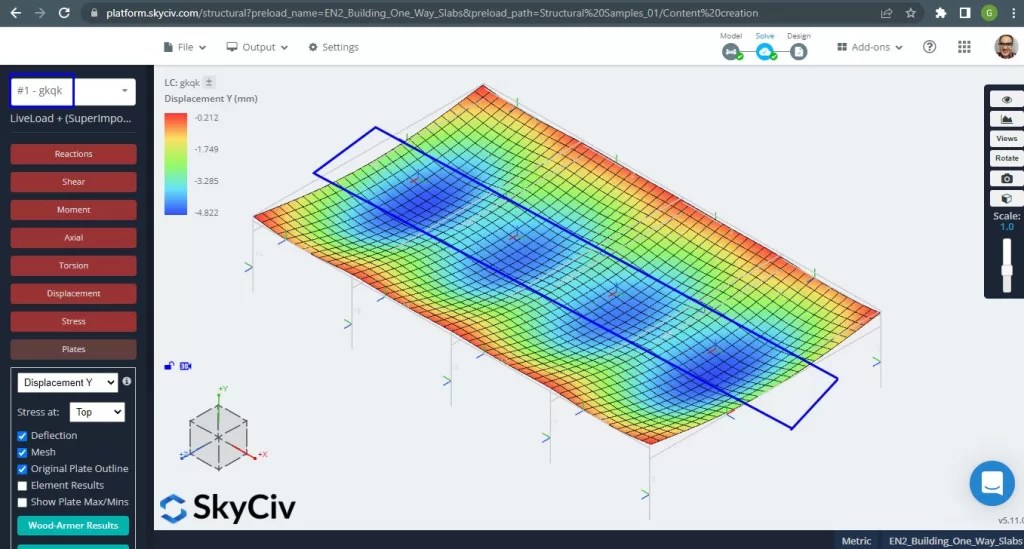
Task: Open the Chrome profile G icon
Action: [989, 12]
